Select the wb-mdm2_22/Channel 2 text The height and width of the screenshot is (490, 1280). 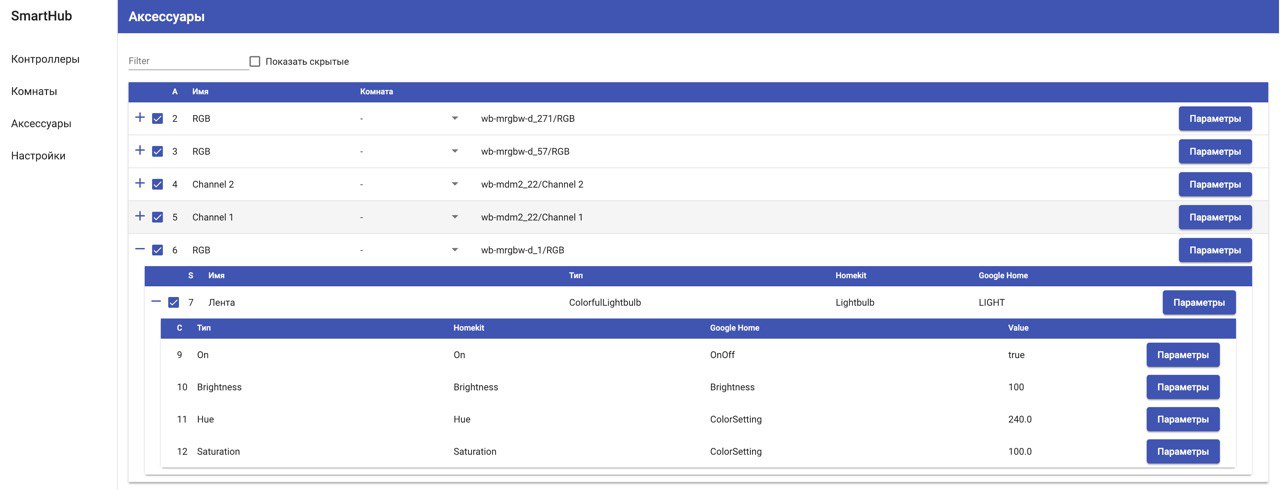[532, 185]
